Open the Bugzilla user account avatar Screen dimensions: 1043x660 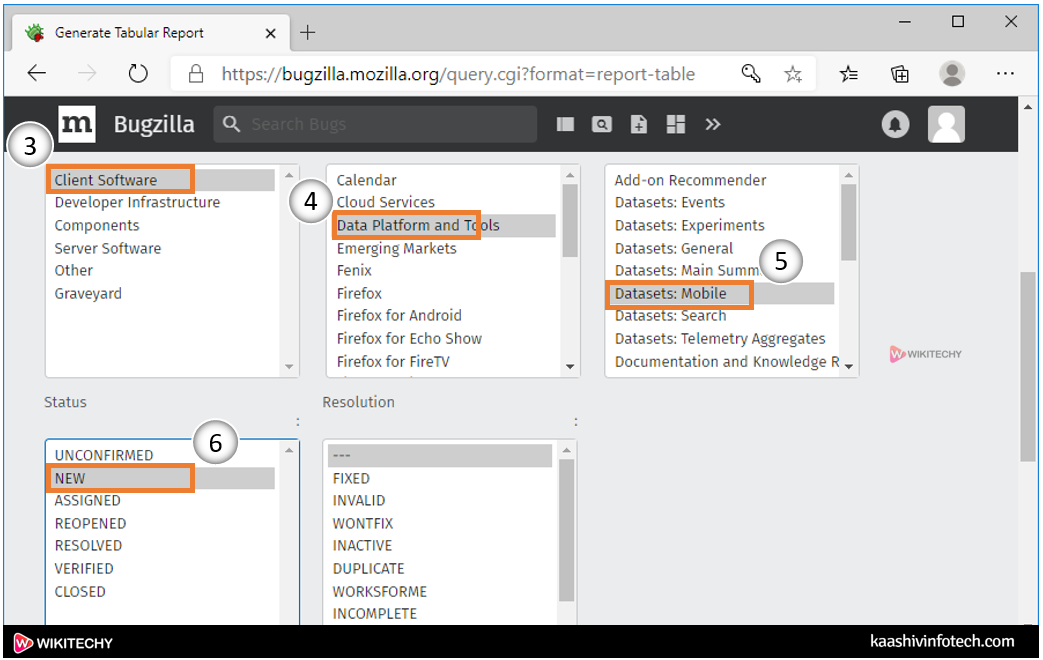(946, 124)
